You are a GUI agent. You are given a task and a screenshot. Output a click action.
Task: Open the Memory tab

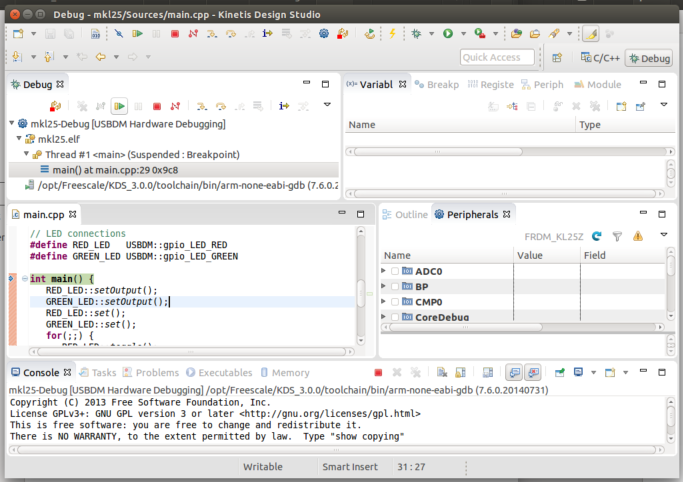(285, 373)
